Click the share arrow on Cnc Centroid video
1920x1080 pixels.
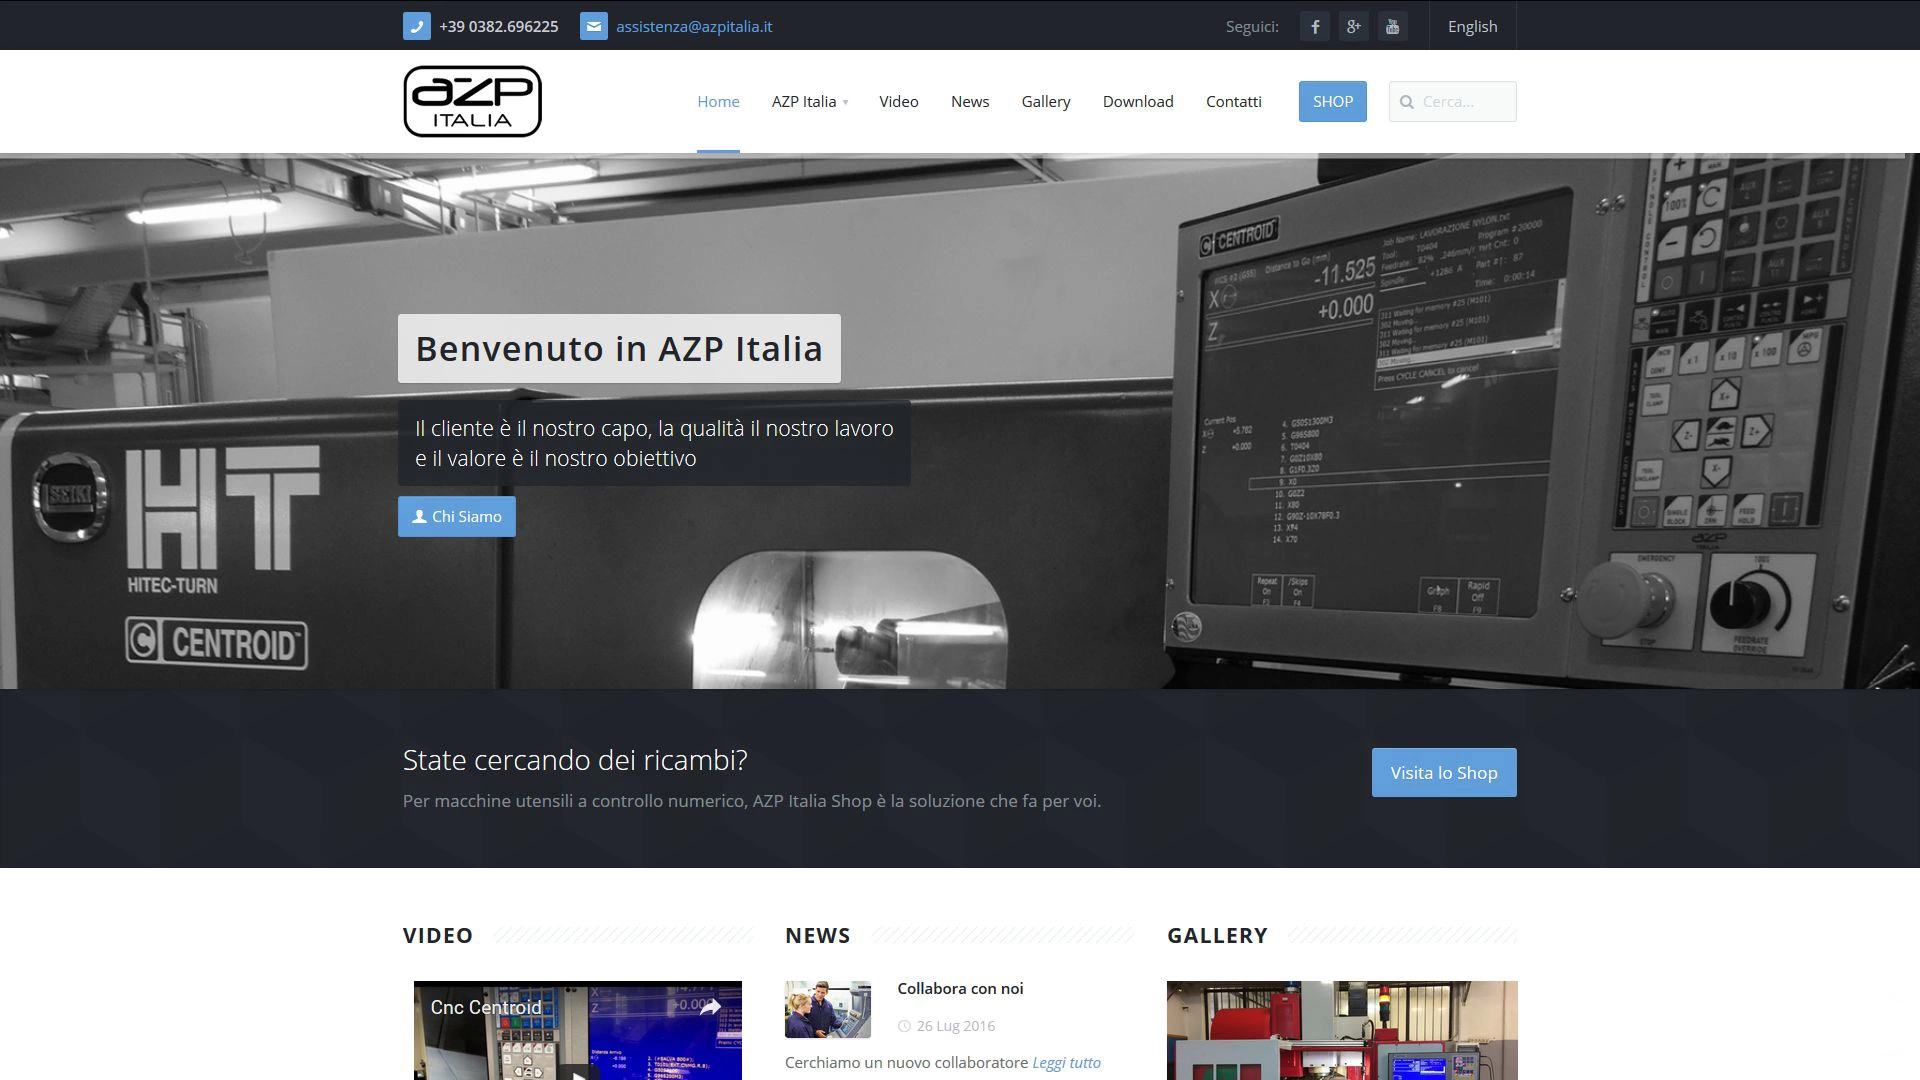[710, 1007]
